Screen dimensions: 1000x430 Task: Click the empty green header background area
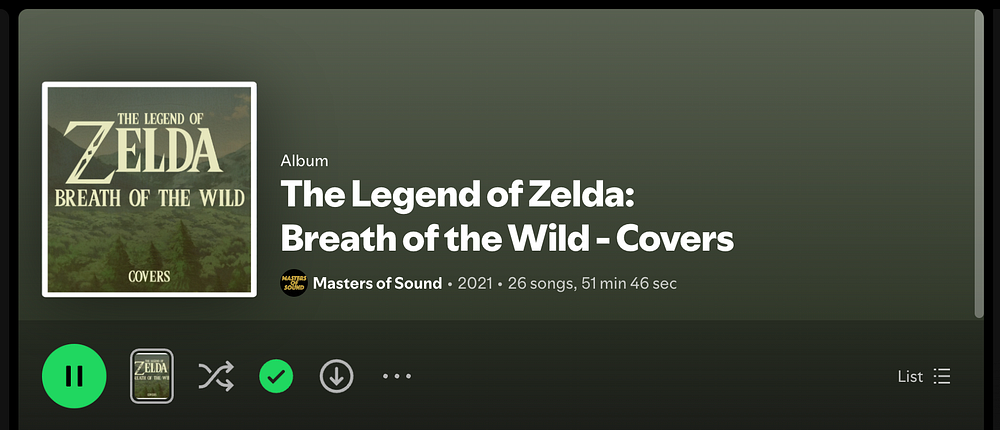606,83
